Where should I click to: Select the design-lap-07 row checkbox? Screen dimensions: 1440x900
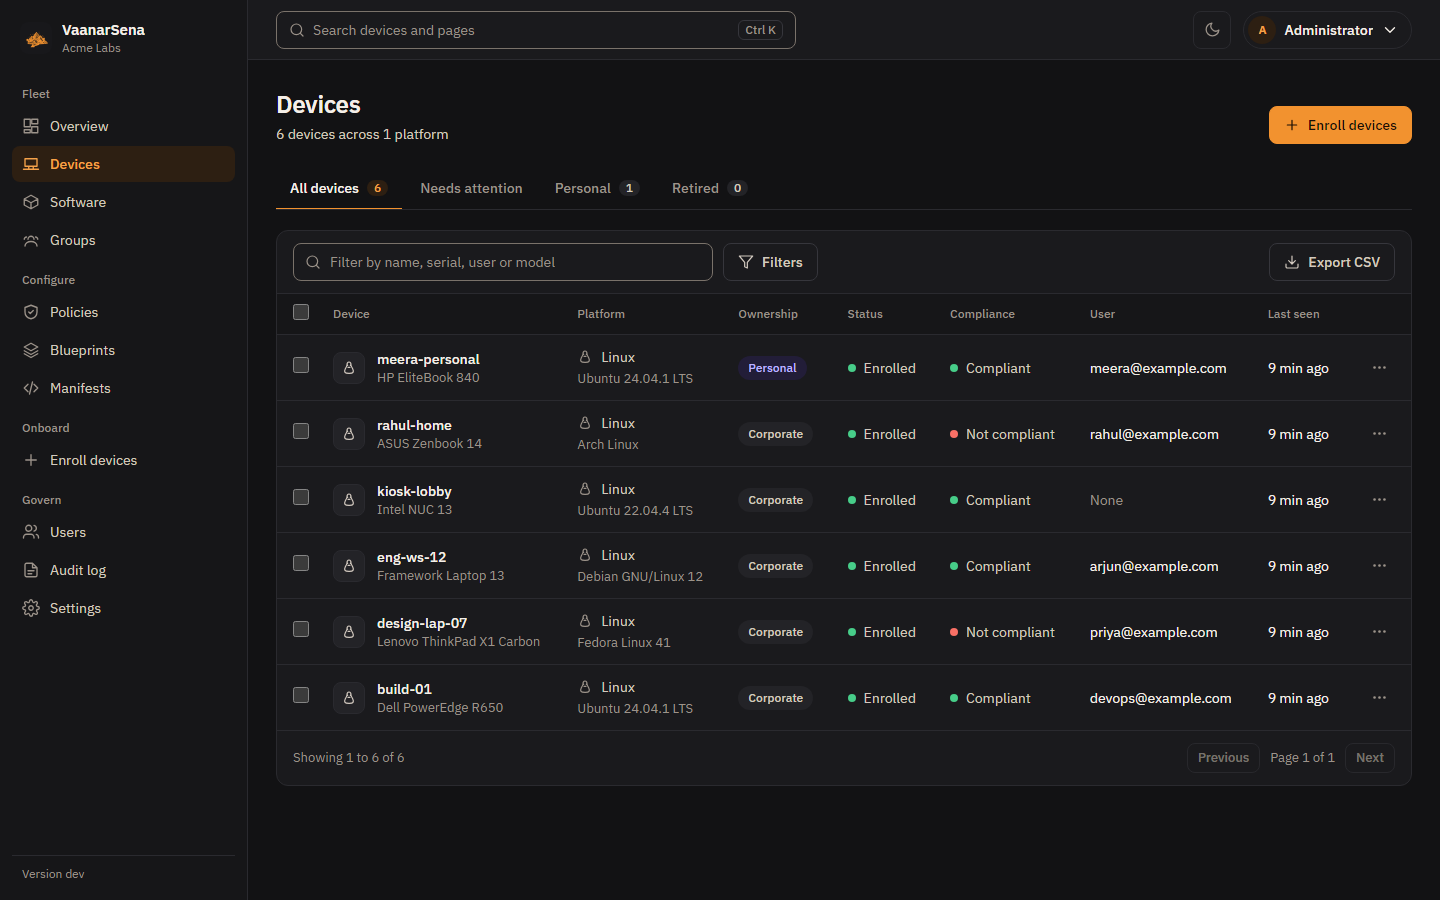[x=301, y=629]
